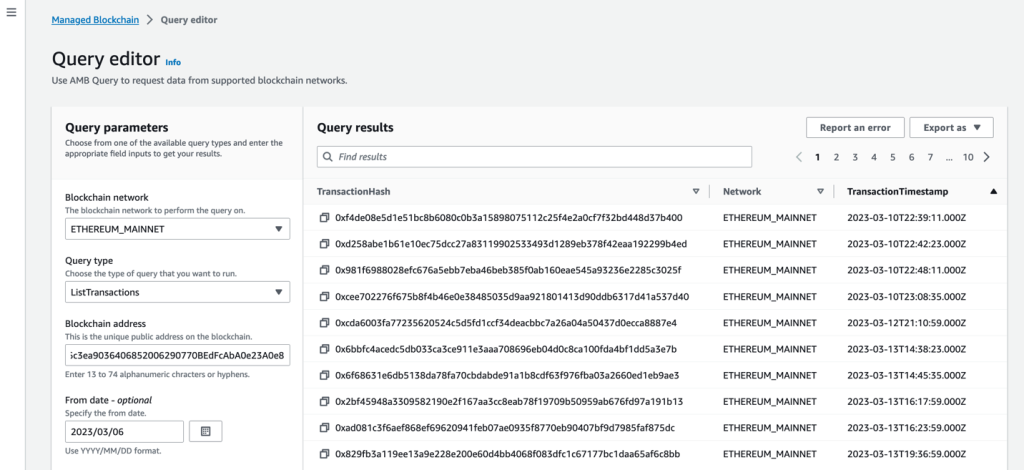The width and height of the screenshot is (1024, 470).
Task: Open the Info link beside Query editor
Action: click(173, 63)
